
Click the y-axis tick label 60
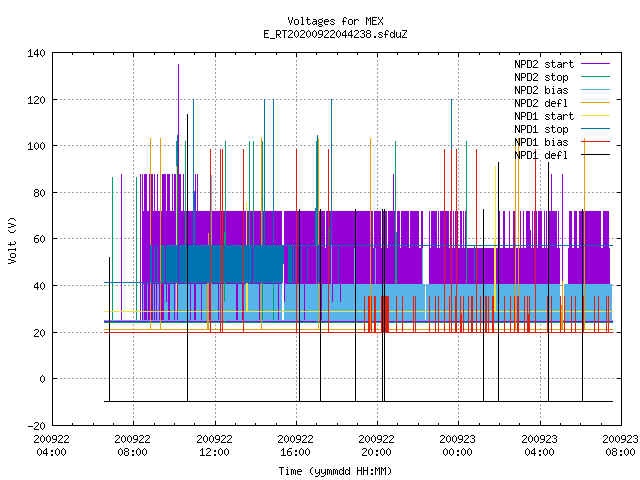coord(40,239)
